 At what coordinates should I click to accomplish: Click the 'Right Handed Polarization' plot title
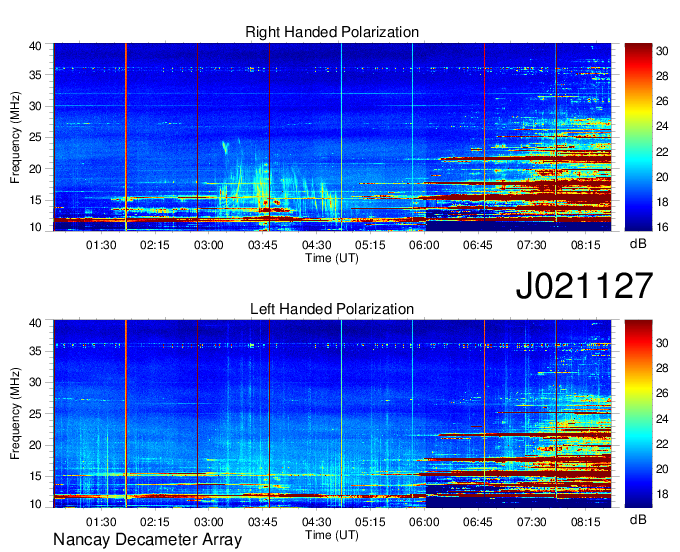pos(332,32)
